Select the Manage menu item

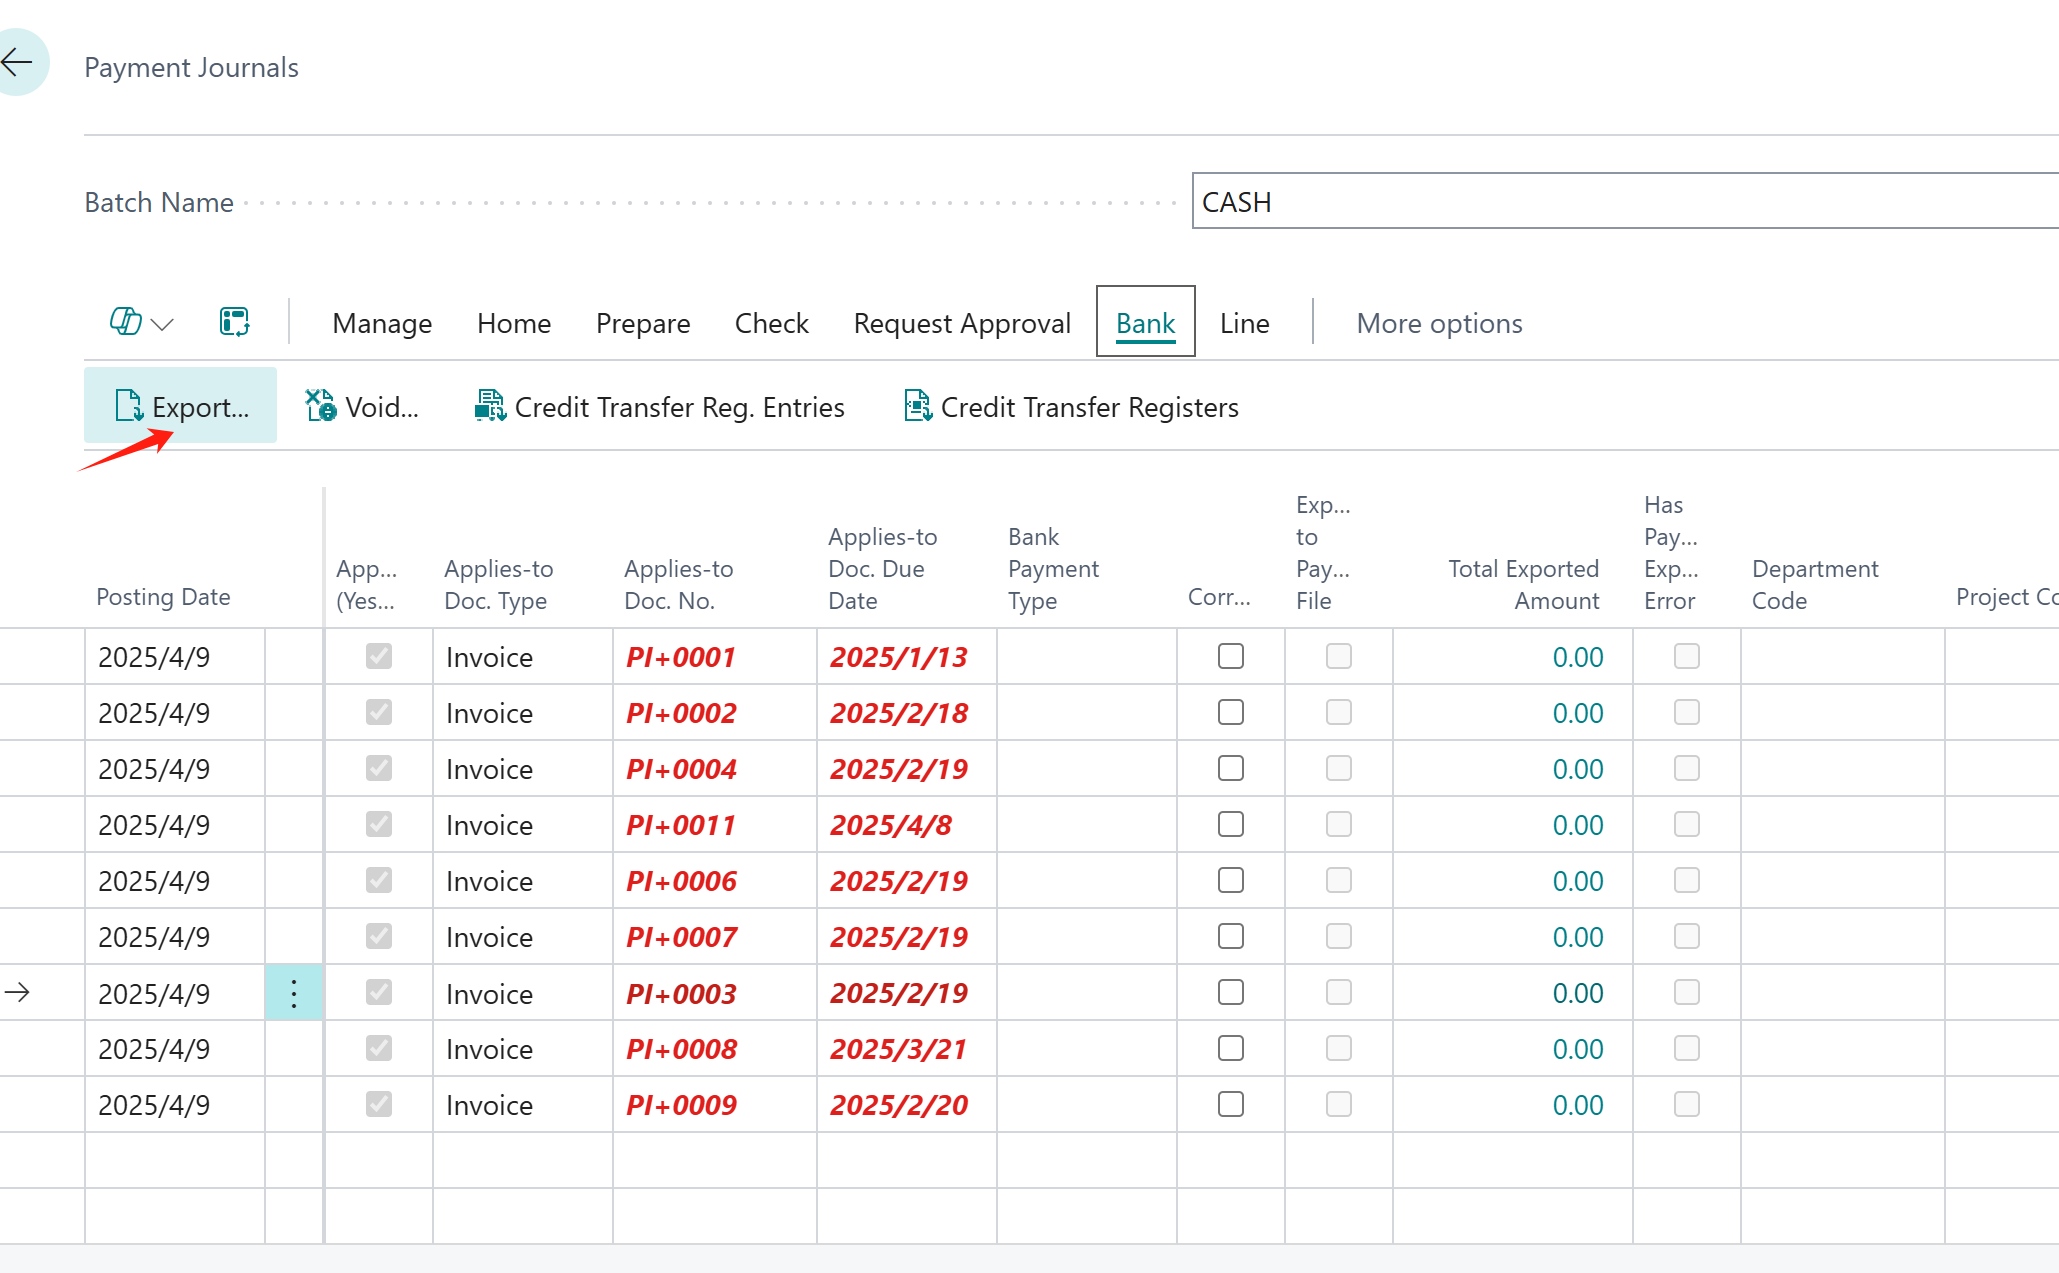[382, 323]
